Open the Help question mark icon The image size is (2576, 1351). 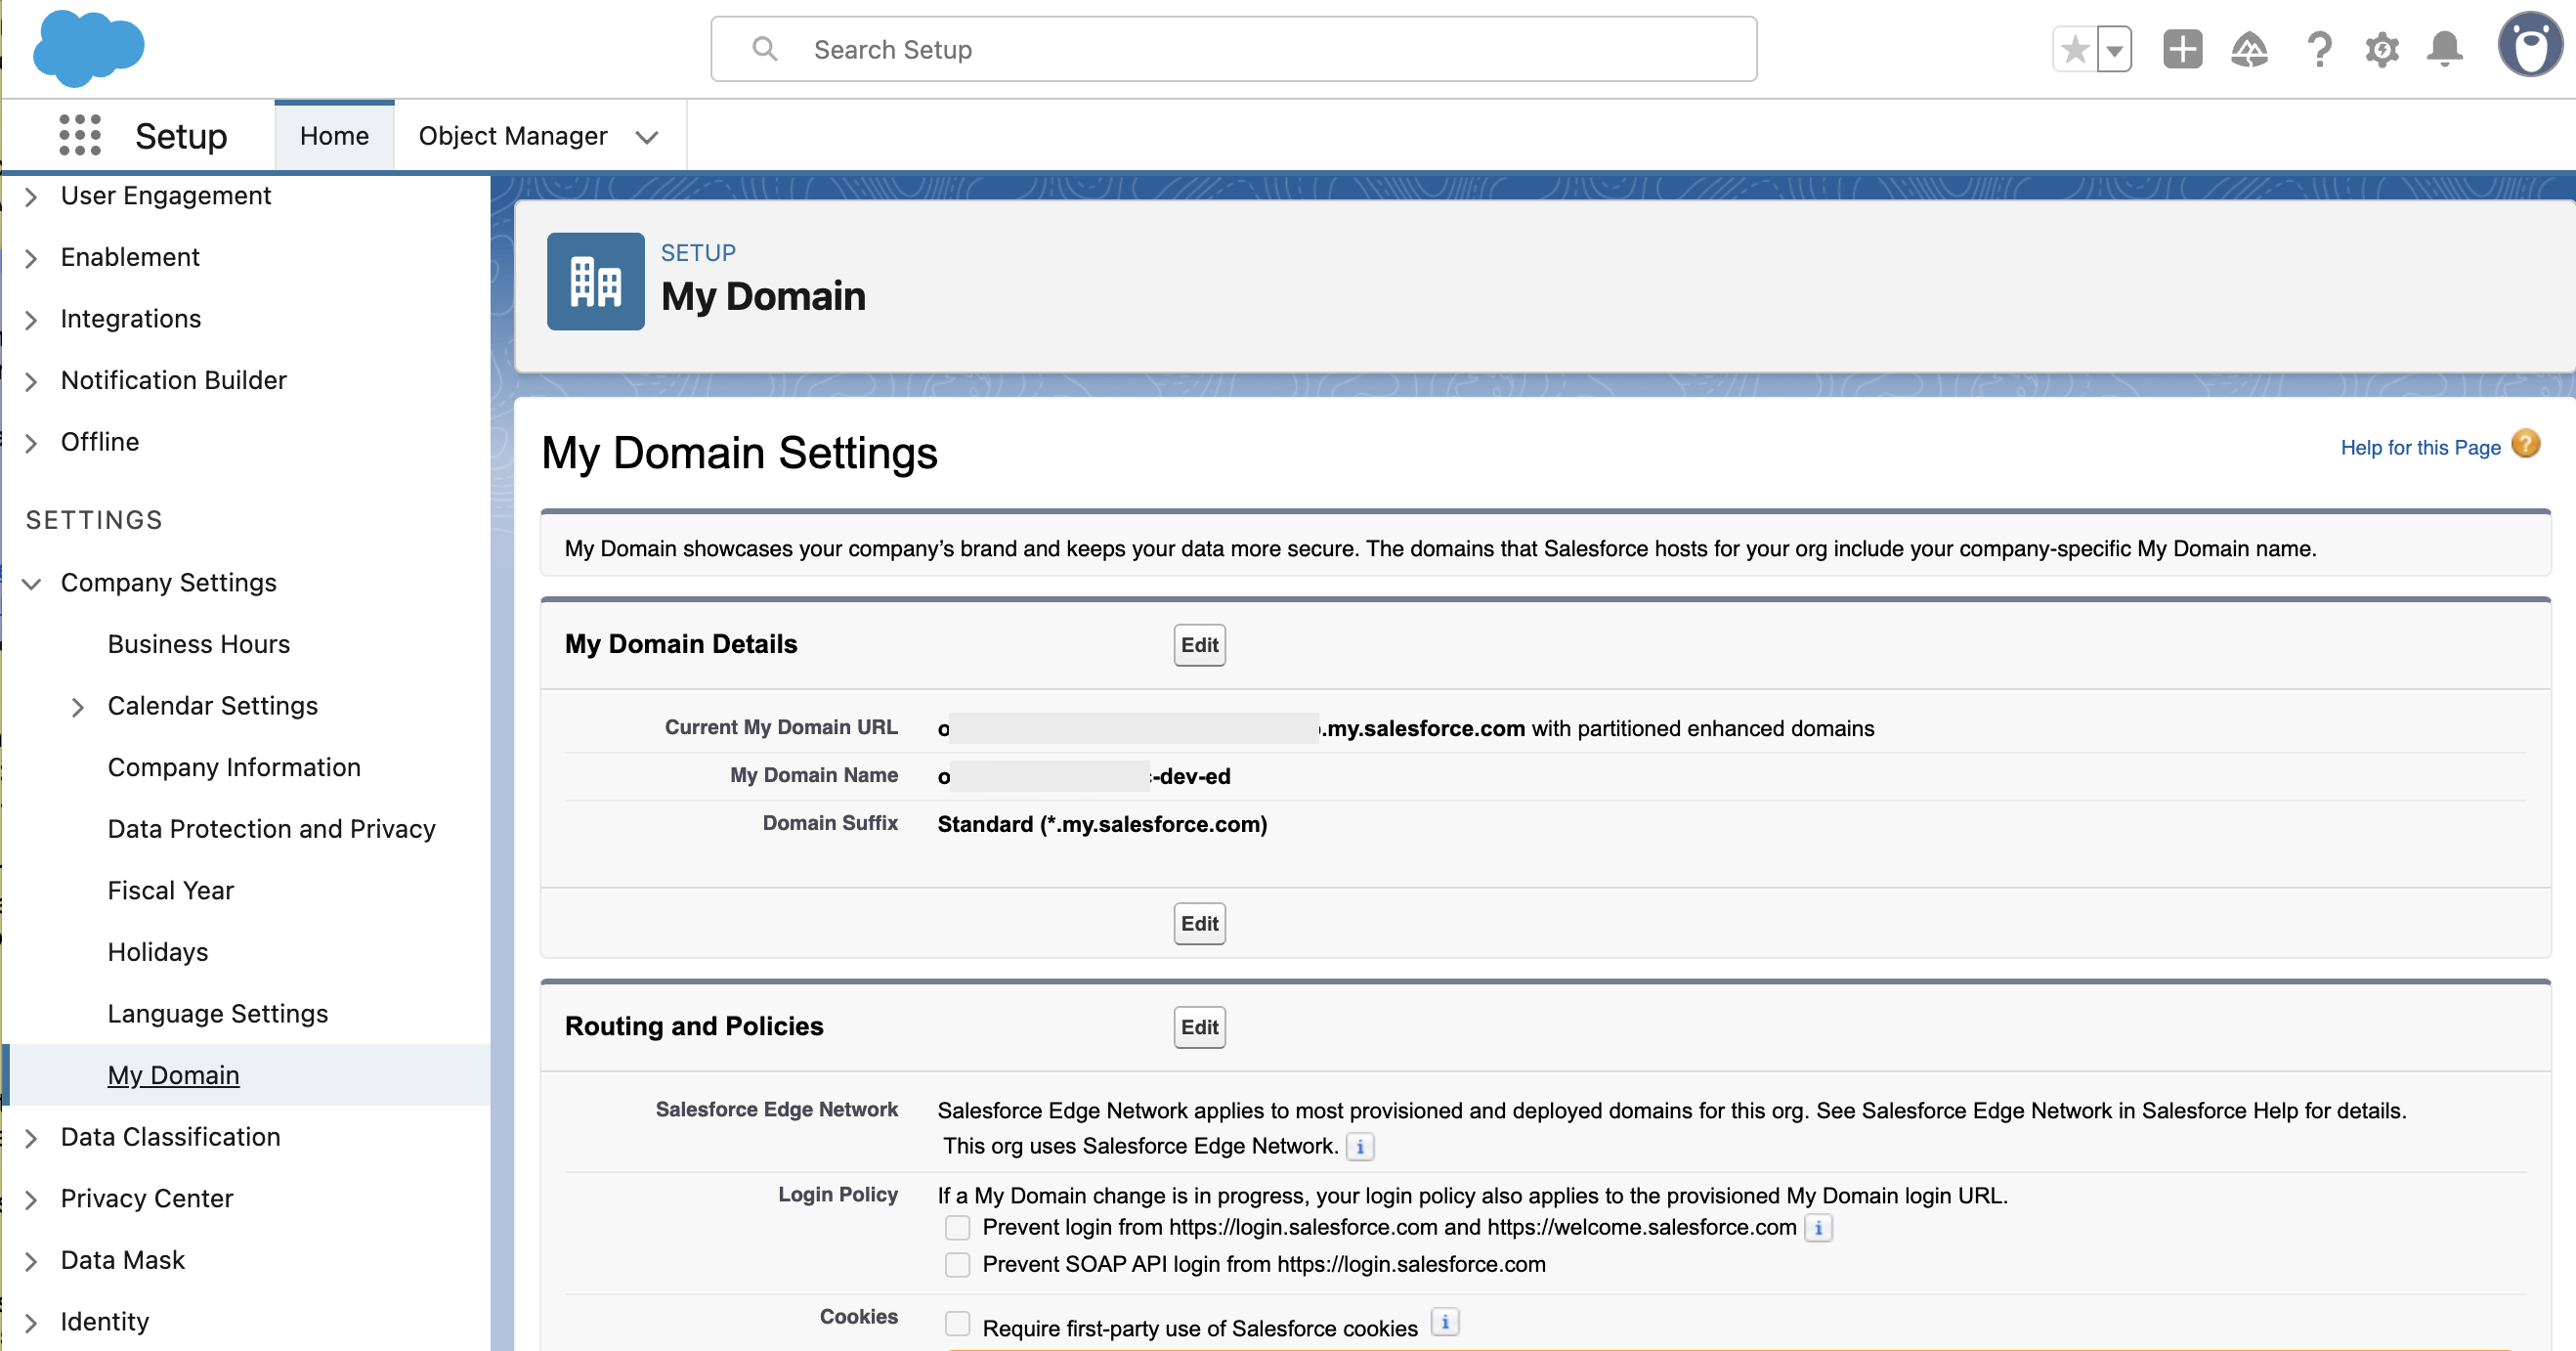[x=2319, y=49]
